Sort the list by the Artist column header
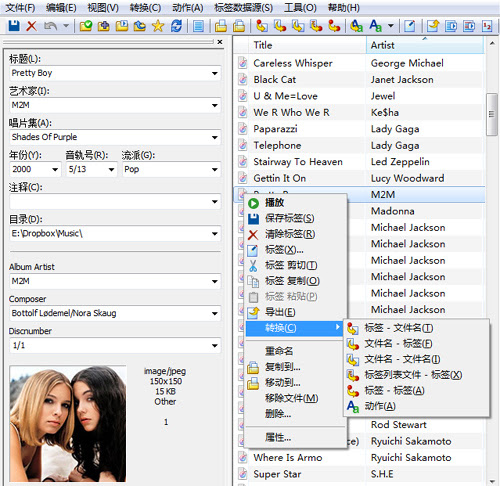 point(425,45)
